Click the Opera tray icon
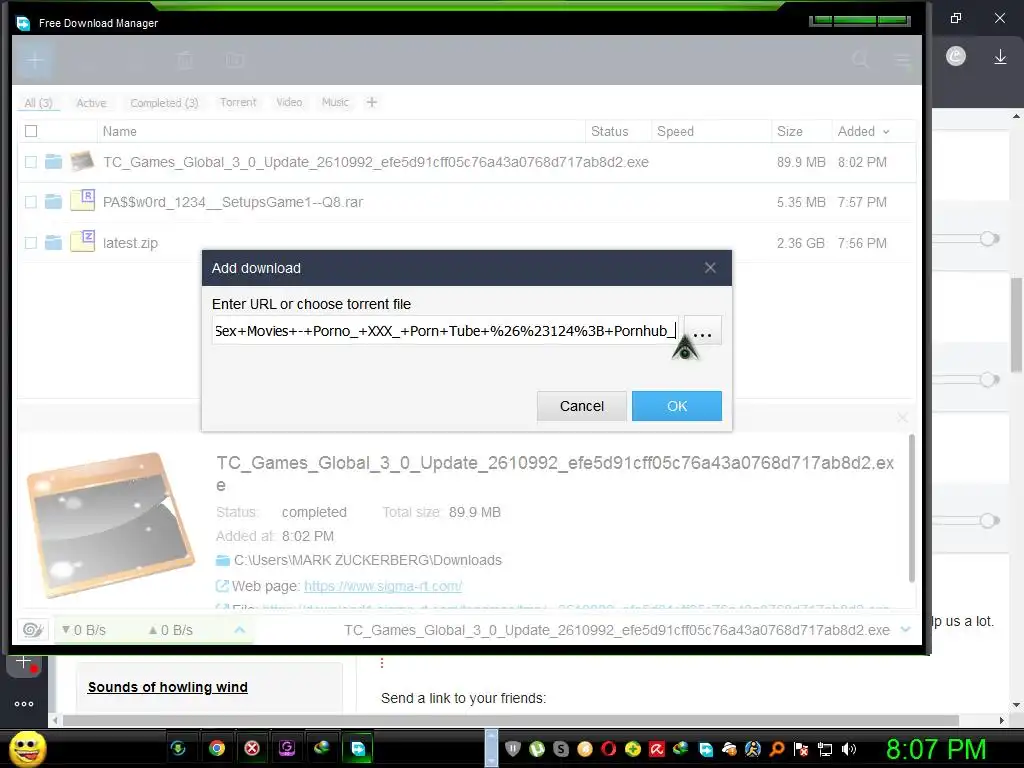The image size is (1024, 768). [x=609, y=748]
